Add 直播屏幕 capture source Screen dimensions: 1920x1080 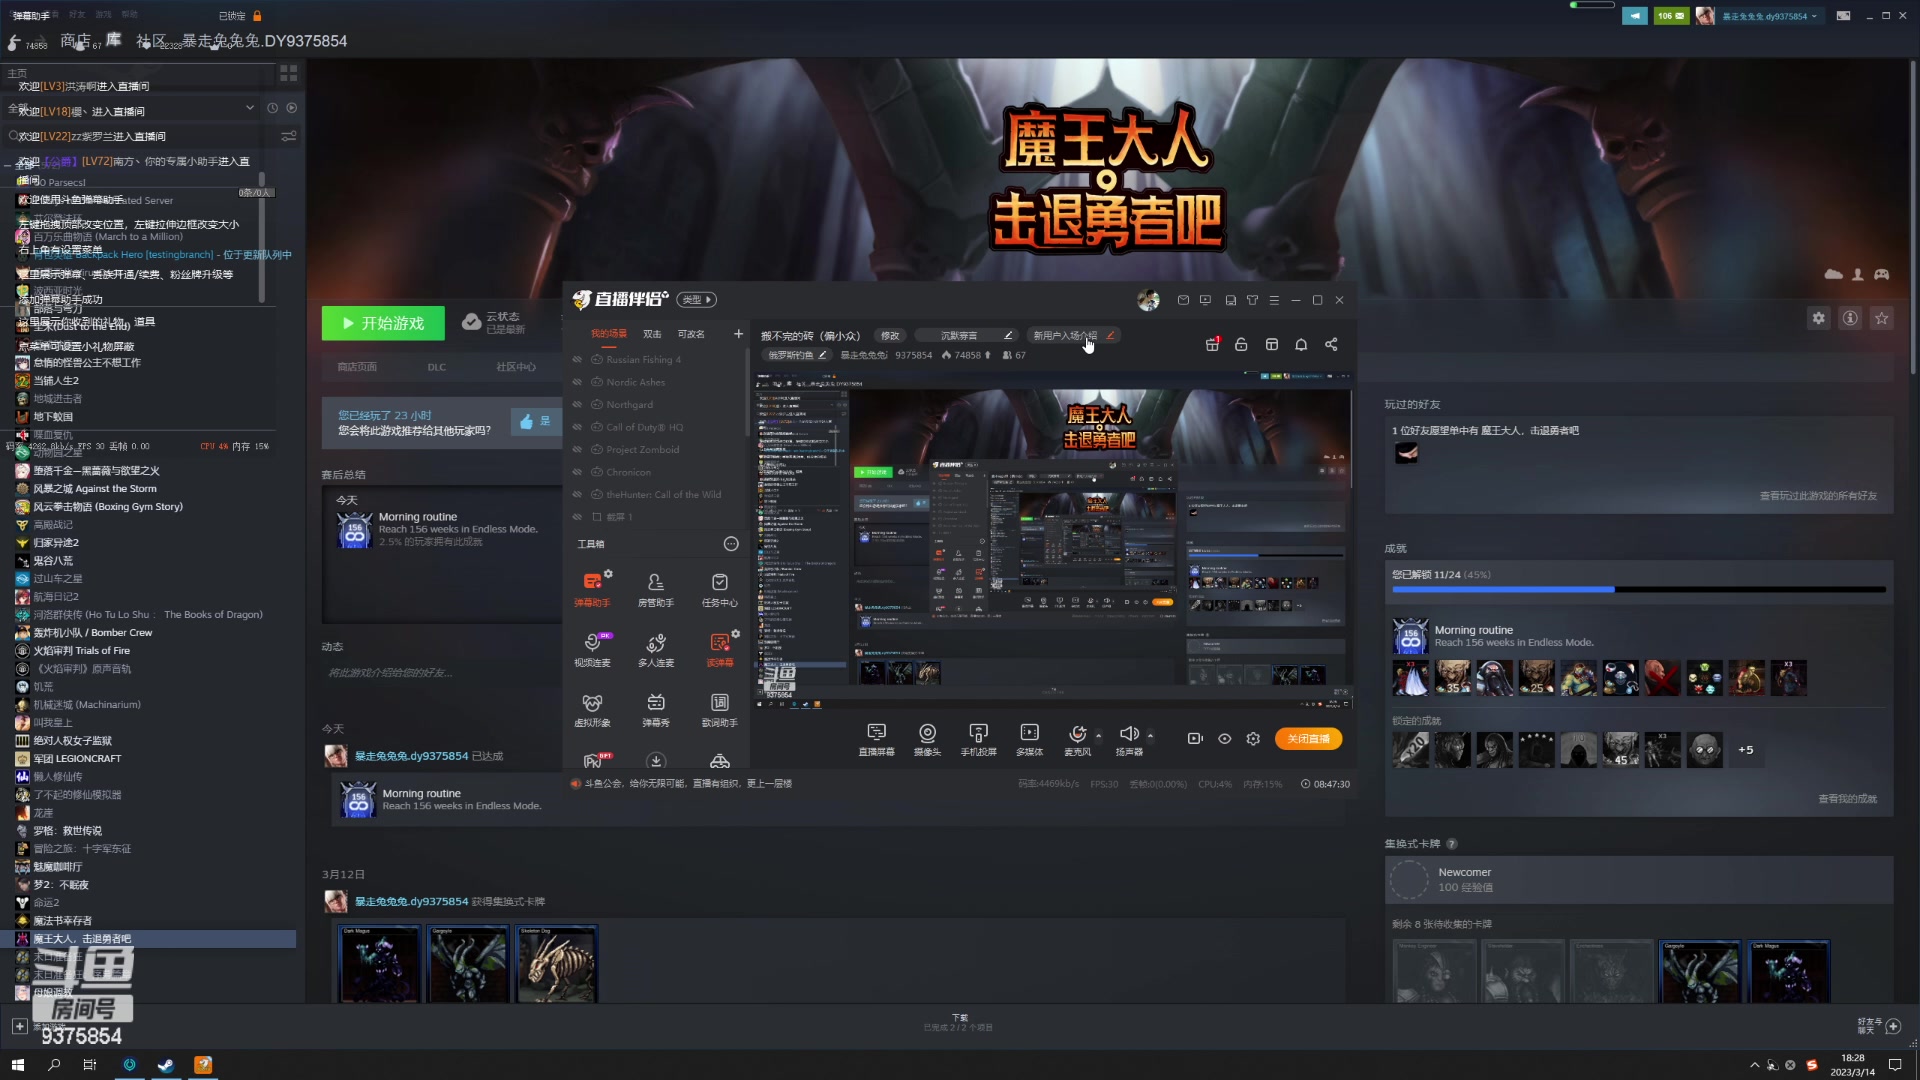[x=876, y=739]
